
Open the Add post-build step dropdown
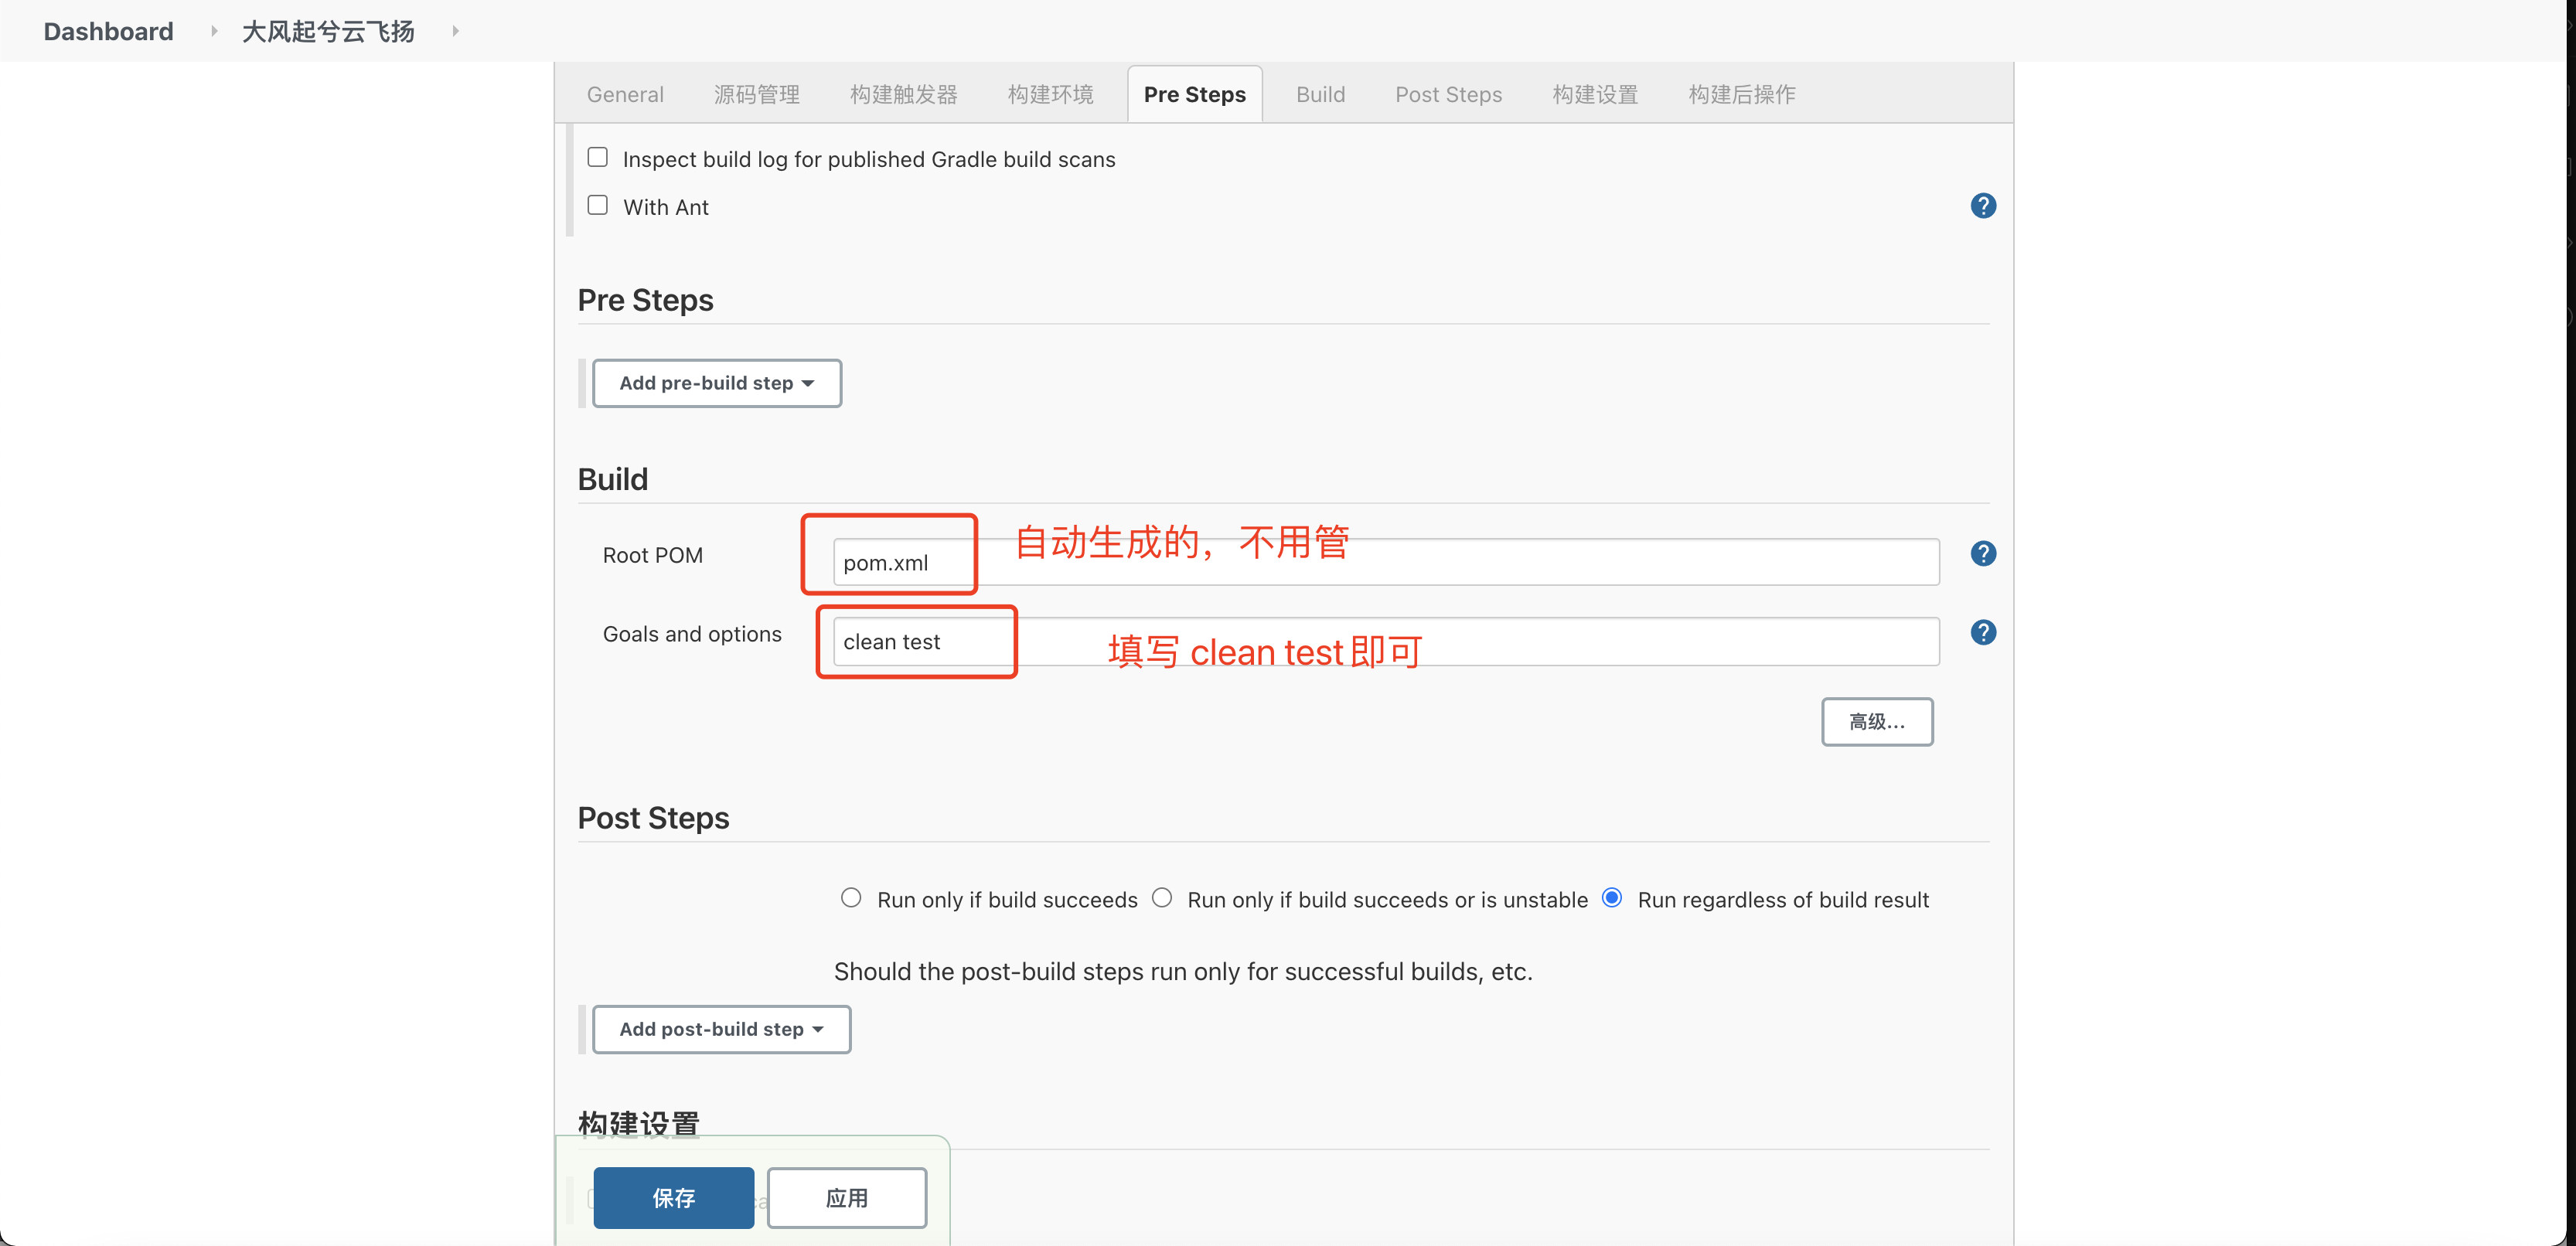[721, 1029]
